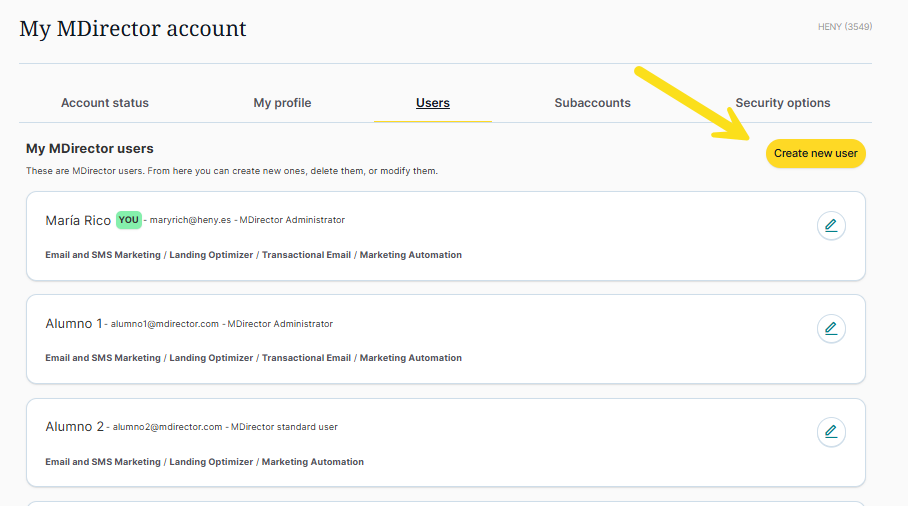908x506 pixels.
Task: Select the Alumno 1 user name
Action: click(74, 324)
